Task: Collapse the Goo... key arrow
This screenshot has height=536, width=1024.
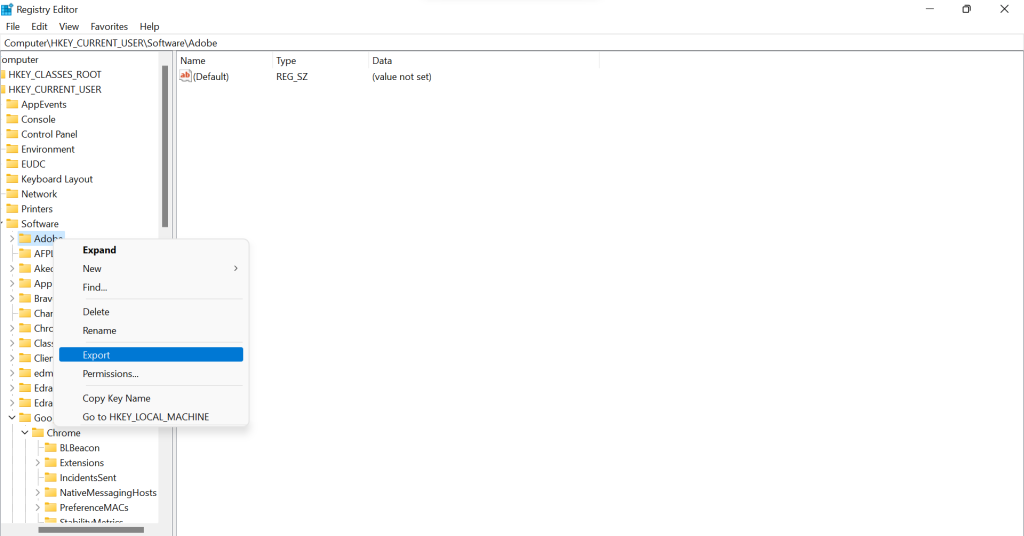Action: [12, 418]
